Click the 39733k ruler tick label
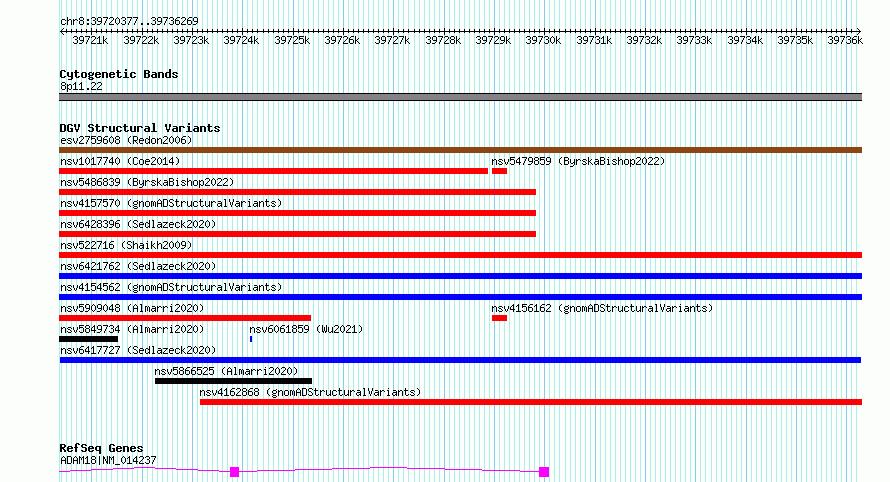 point(694,40)
